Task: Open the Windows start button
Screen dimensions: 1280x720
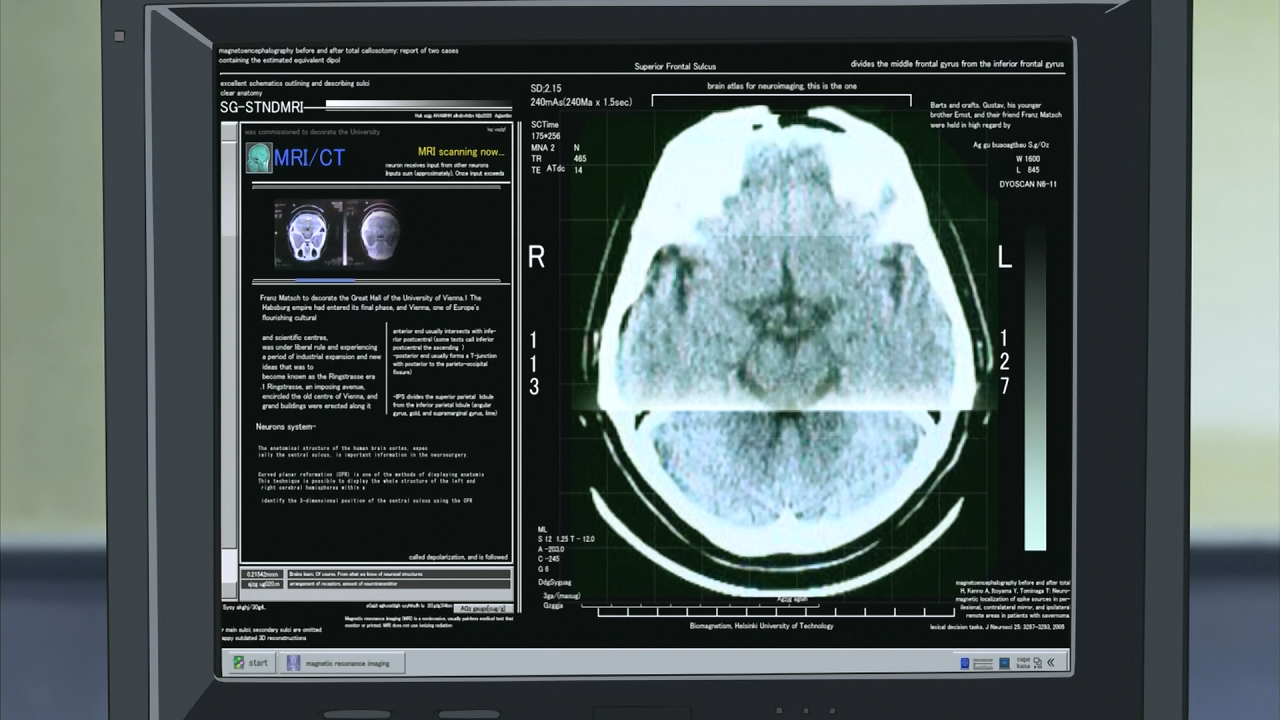Action: (x=250, y=662)
